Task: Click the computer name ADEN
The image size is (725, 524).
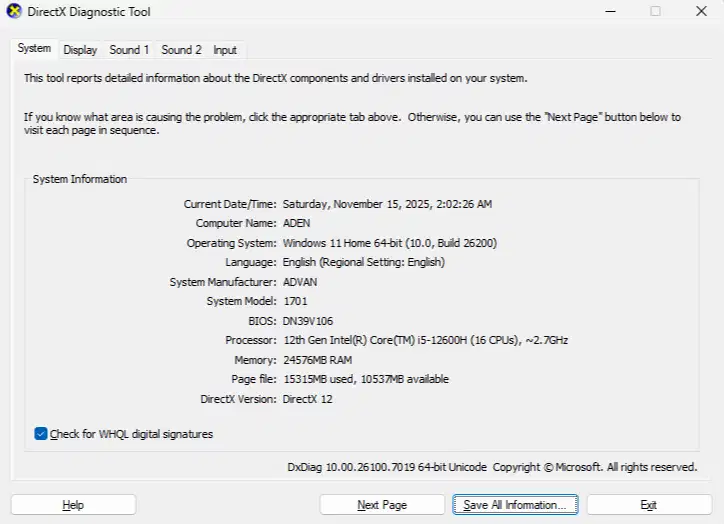Action: point(296,223)
